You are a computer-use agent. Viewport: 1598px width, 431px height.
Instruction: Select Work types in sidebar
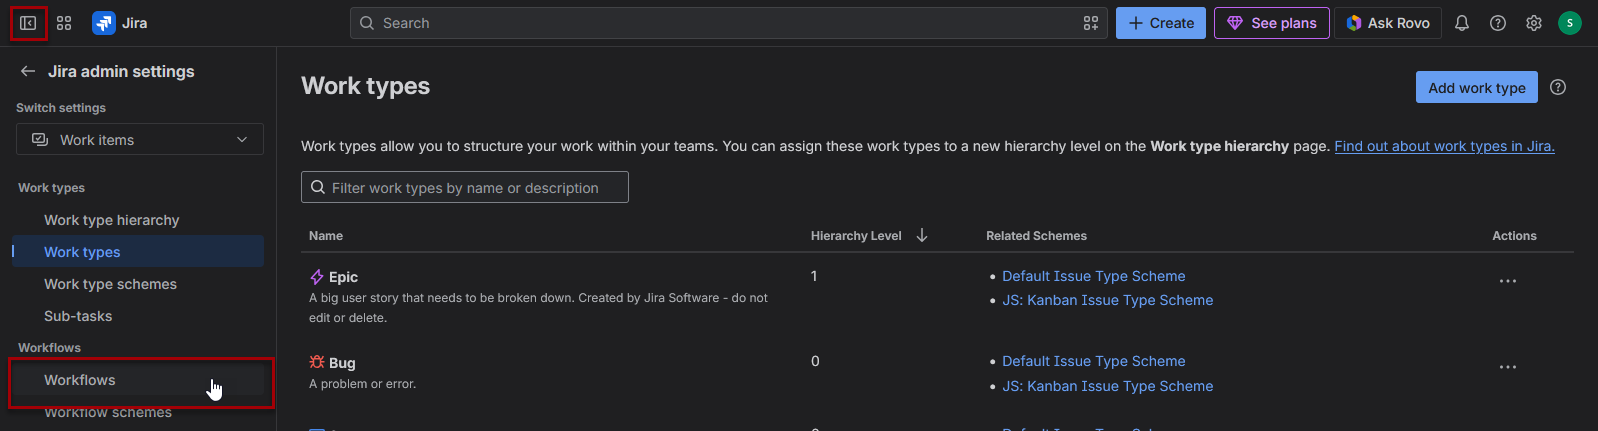tap(138, 252)
